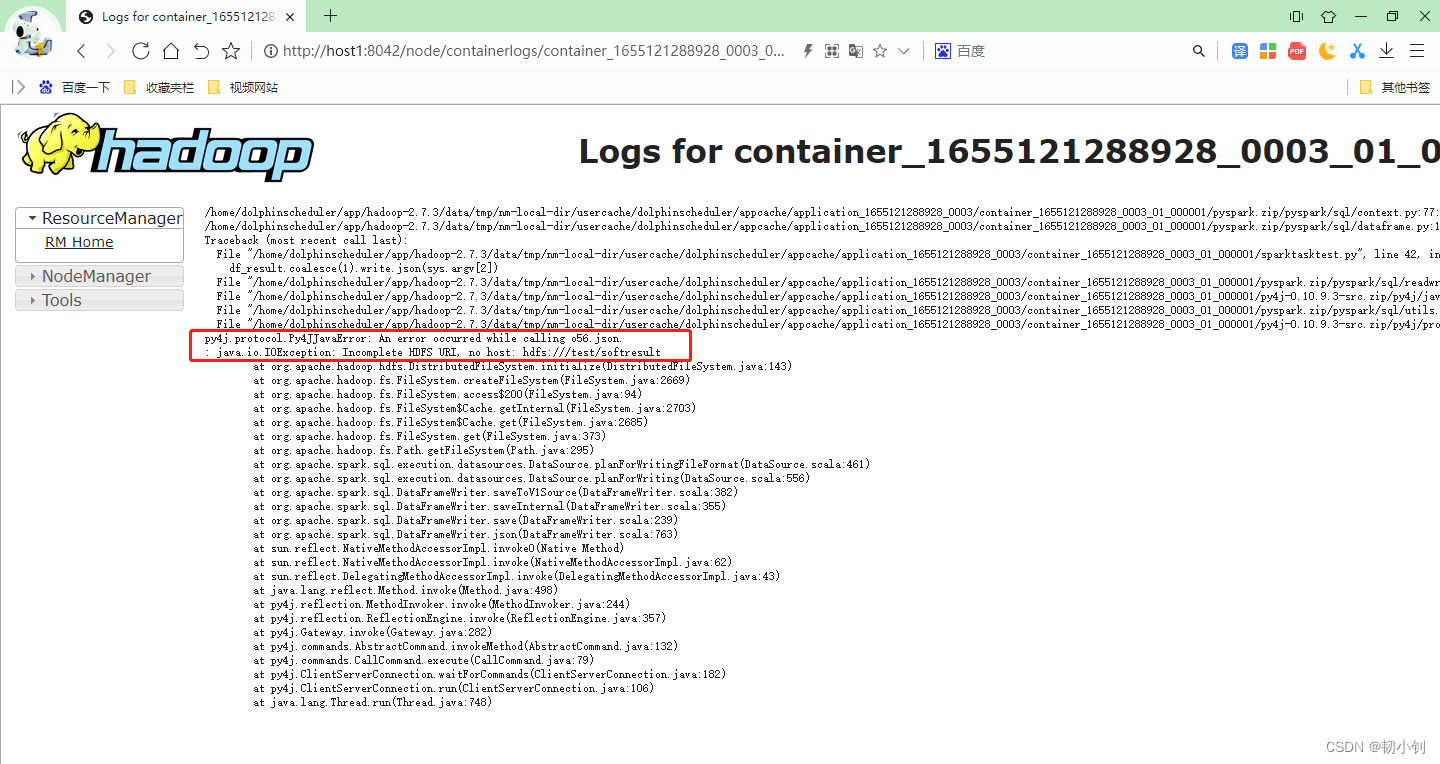Screen dimensions: 1440x764
Task: Toggle bookmark star for this page
Action: (879, 50)
